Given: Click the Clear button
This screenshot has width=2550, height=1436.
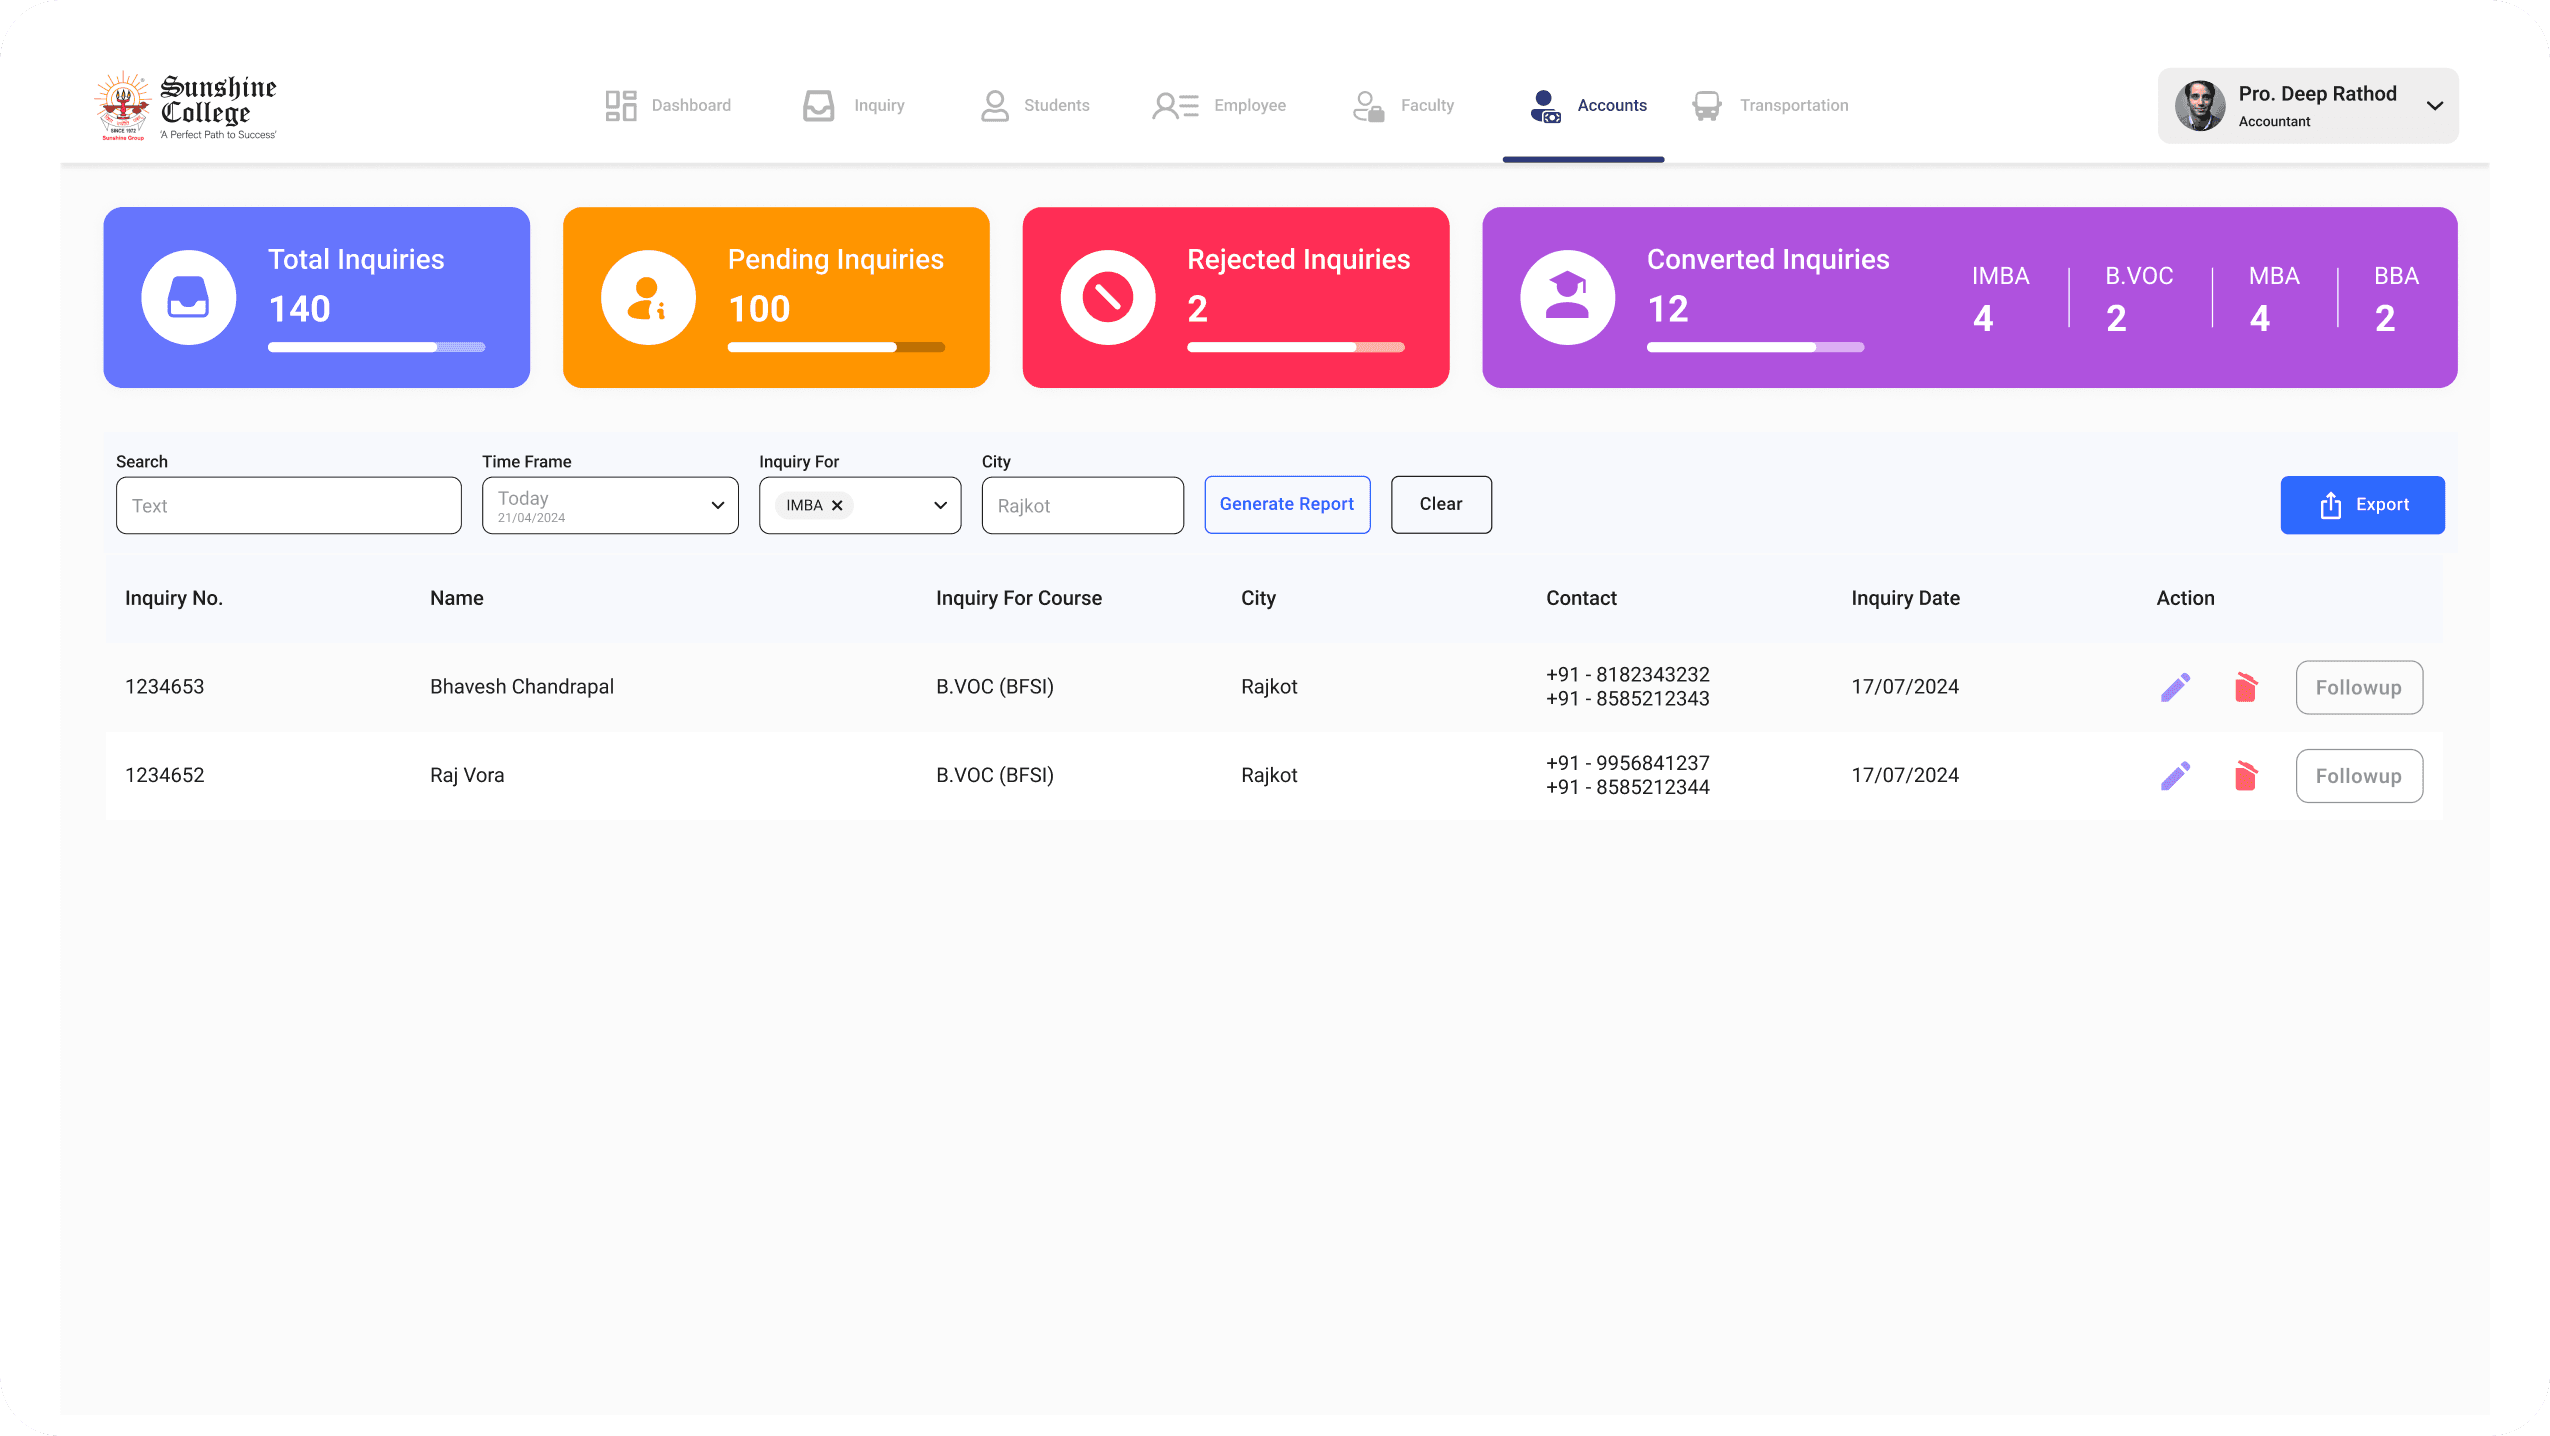Looking at the screenshot, I should click(1441, 505).
